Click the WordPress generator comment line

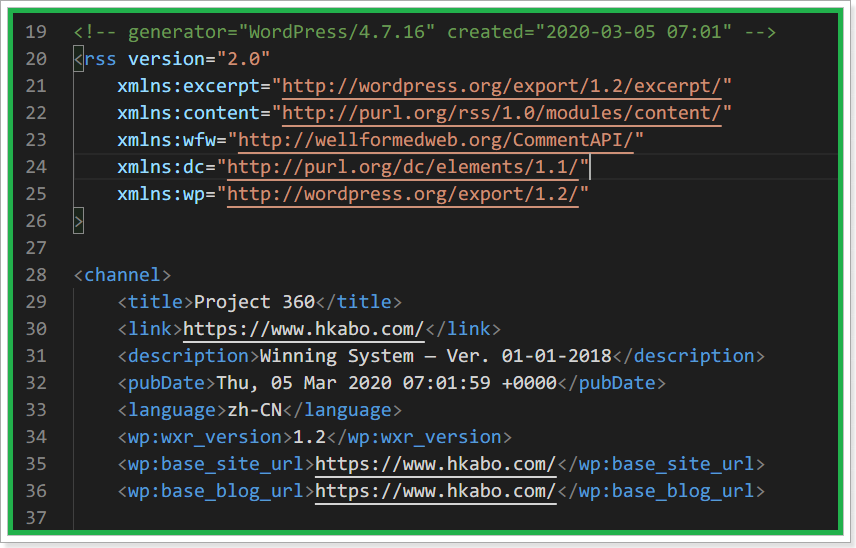coord(424,32)
